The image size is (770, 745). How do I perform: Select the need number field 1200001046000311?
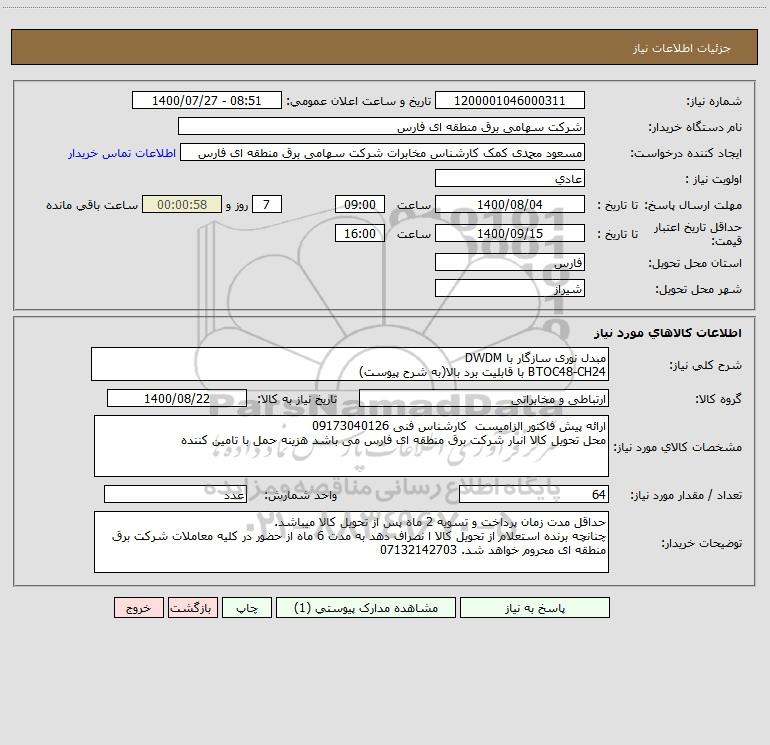[x=510, y=100]
